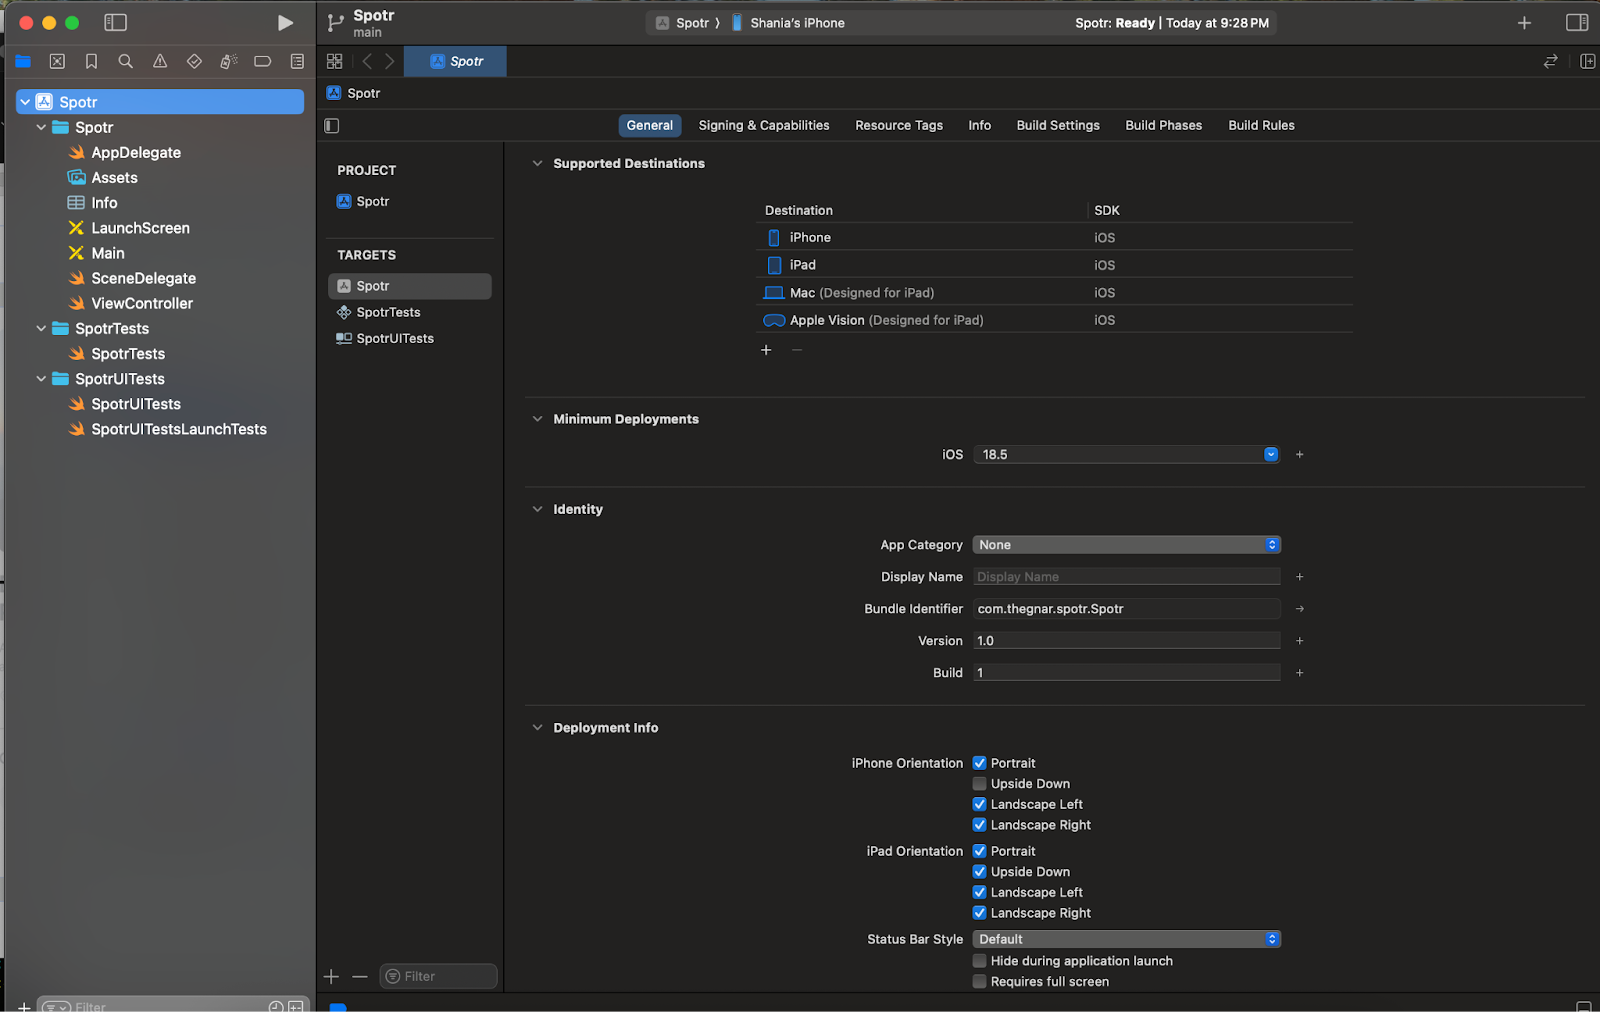Switch to Build Rules tab
1600x1012 pixels.
coord(1261,125)
